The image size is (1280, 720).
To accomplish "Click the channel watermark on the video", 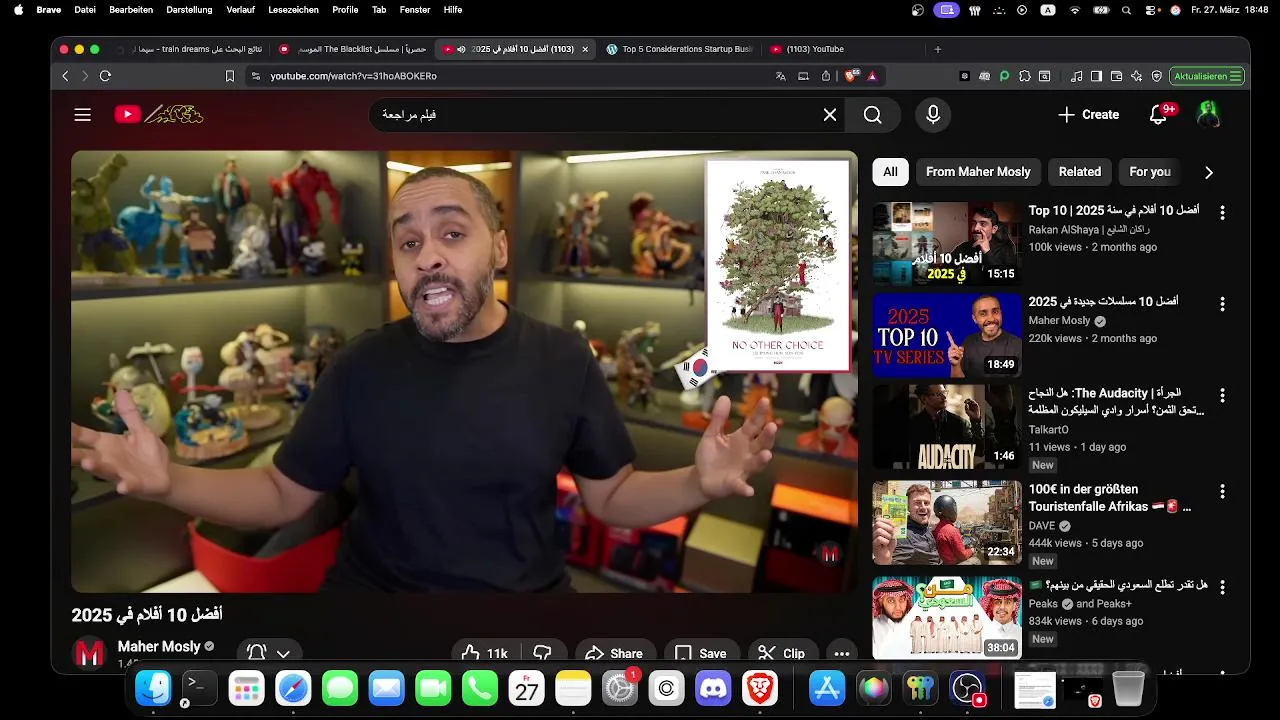I will tap(829, 553).
